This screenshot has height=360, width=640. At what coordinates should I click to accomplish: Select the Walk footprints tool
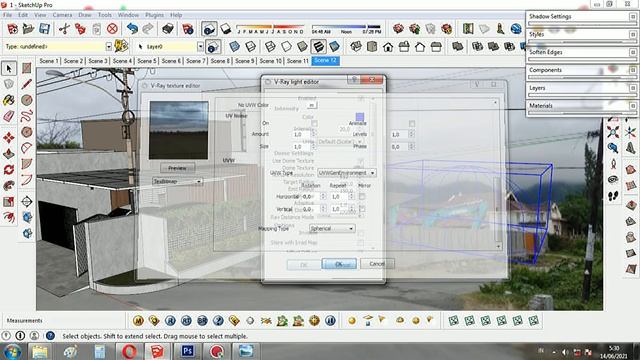pyautogui.click(x=613, y=196)
